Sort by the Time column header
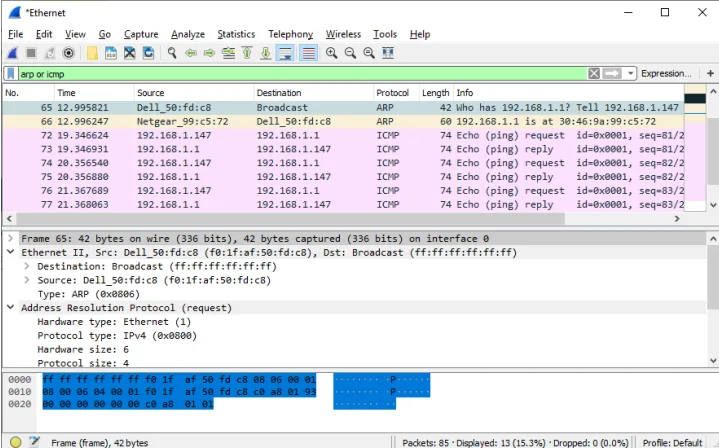 pyautogui.click(x=94, y=93)
